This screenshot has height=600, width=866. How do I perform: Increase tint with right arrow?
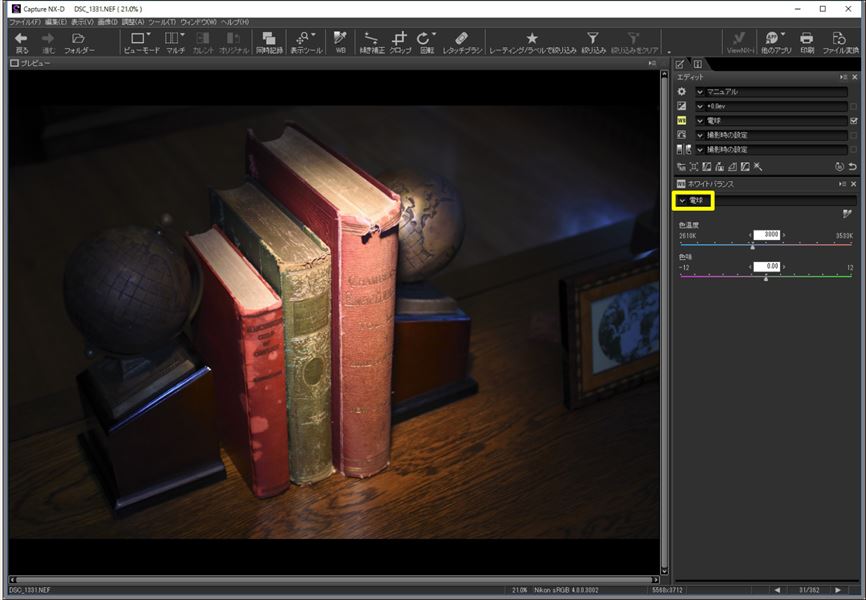coord(784,267)
